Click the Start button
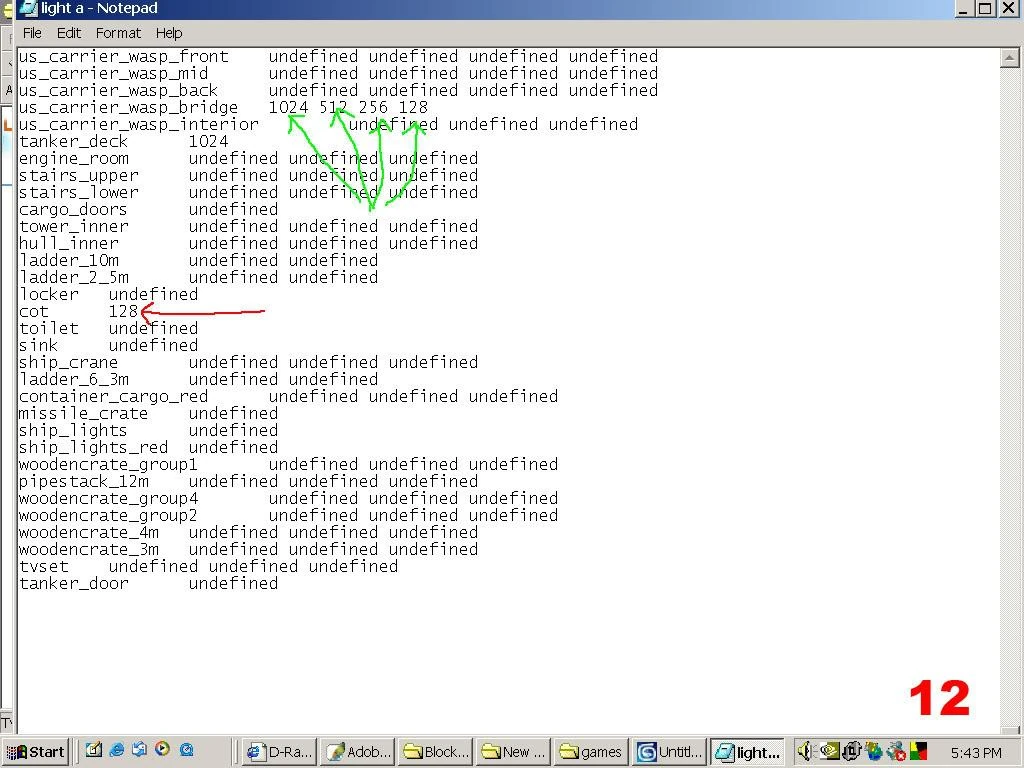This screenshot has width=1024, height=768. pyautogui.click(x=35, y=752)
